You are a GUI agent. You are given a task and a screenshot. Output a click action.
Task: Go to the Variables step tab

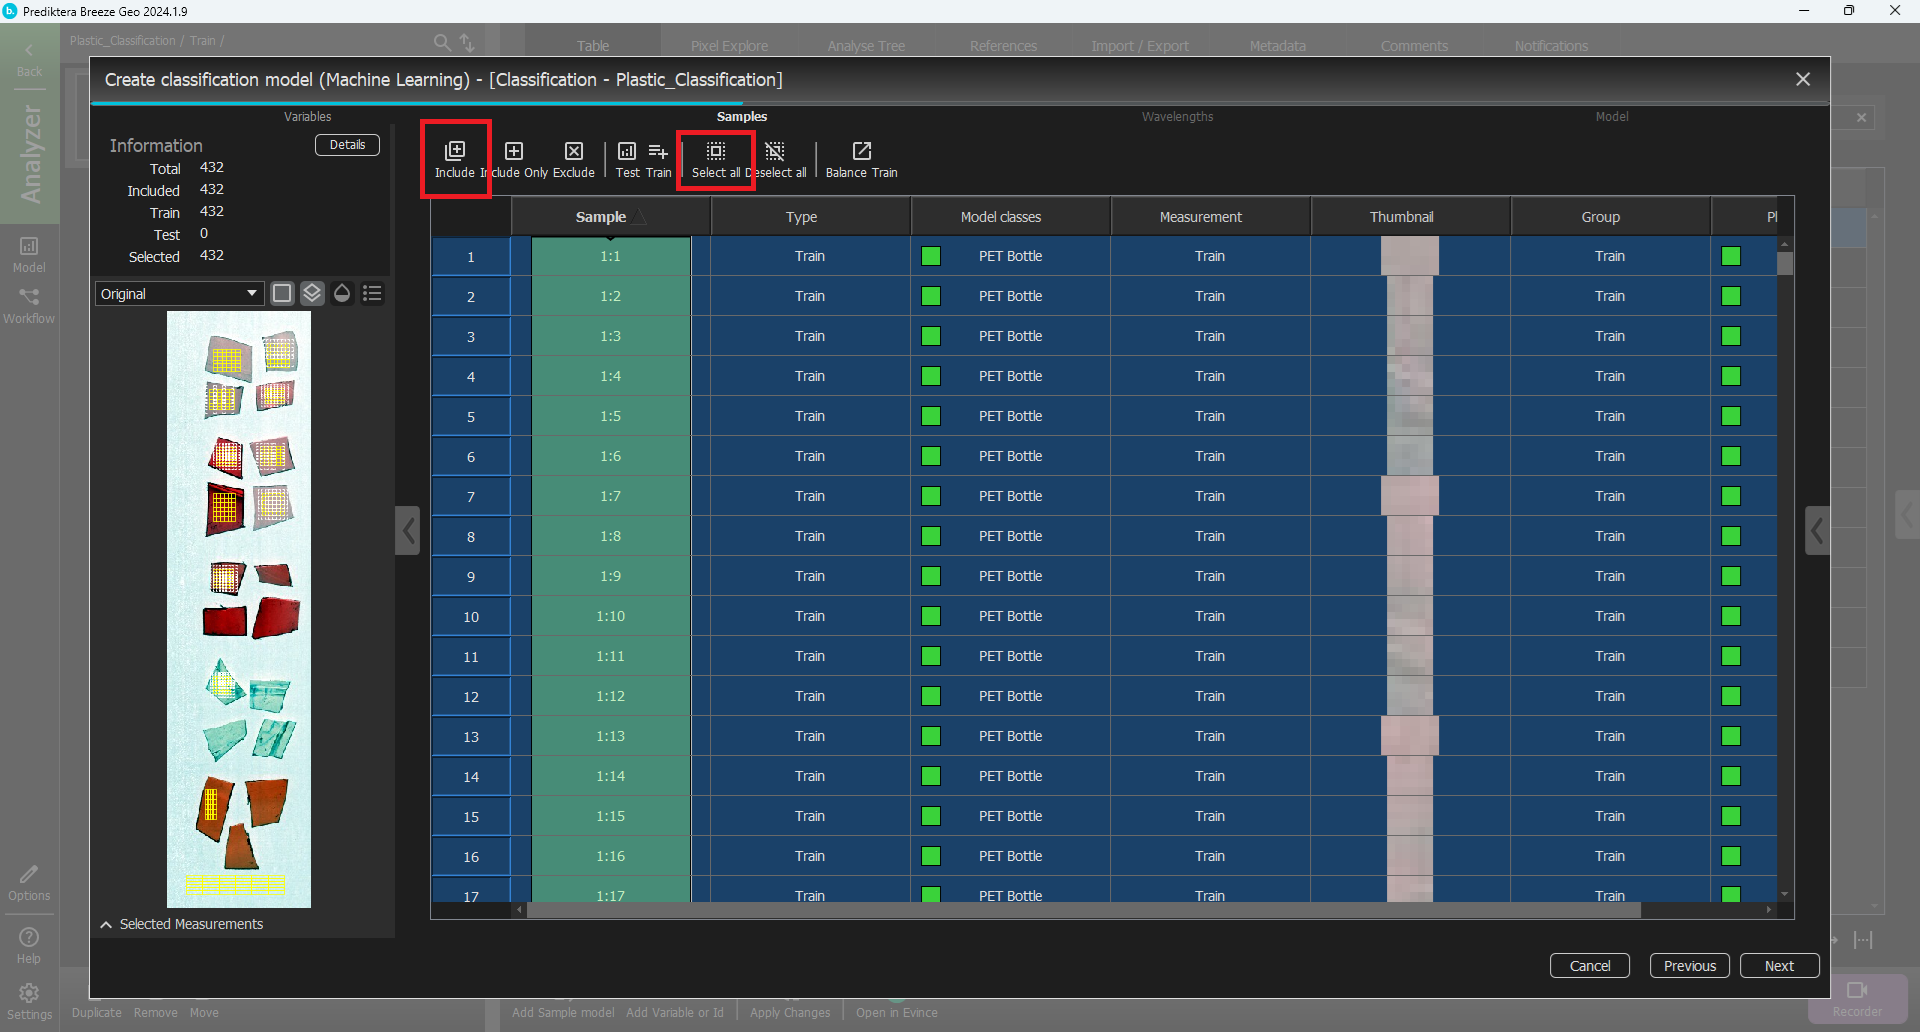pyautogui.click(x=307, y=117)
